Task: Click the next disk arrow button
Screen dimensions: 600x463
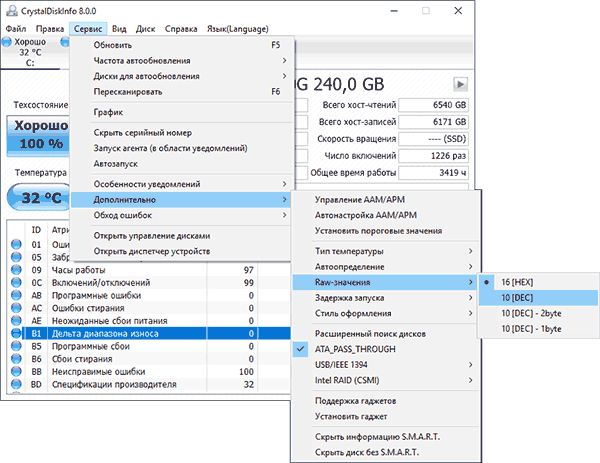Action: pos(460,84)
